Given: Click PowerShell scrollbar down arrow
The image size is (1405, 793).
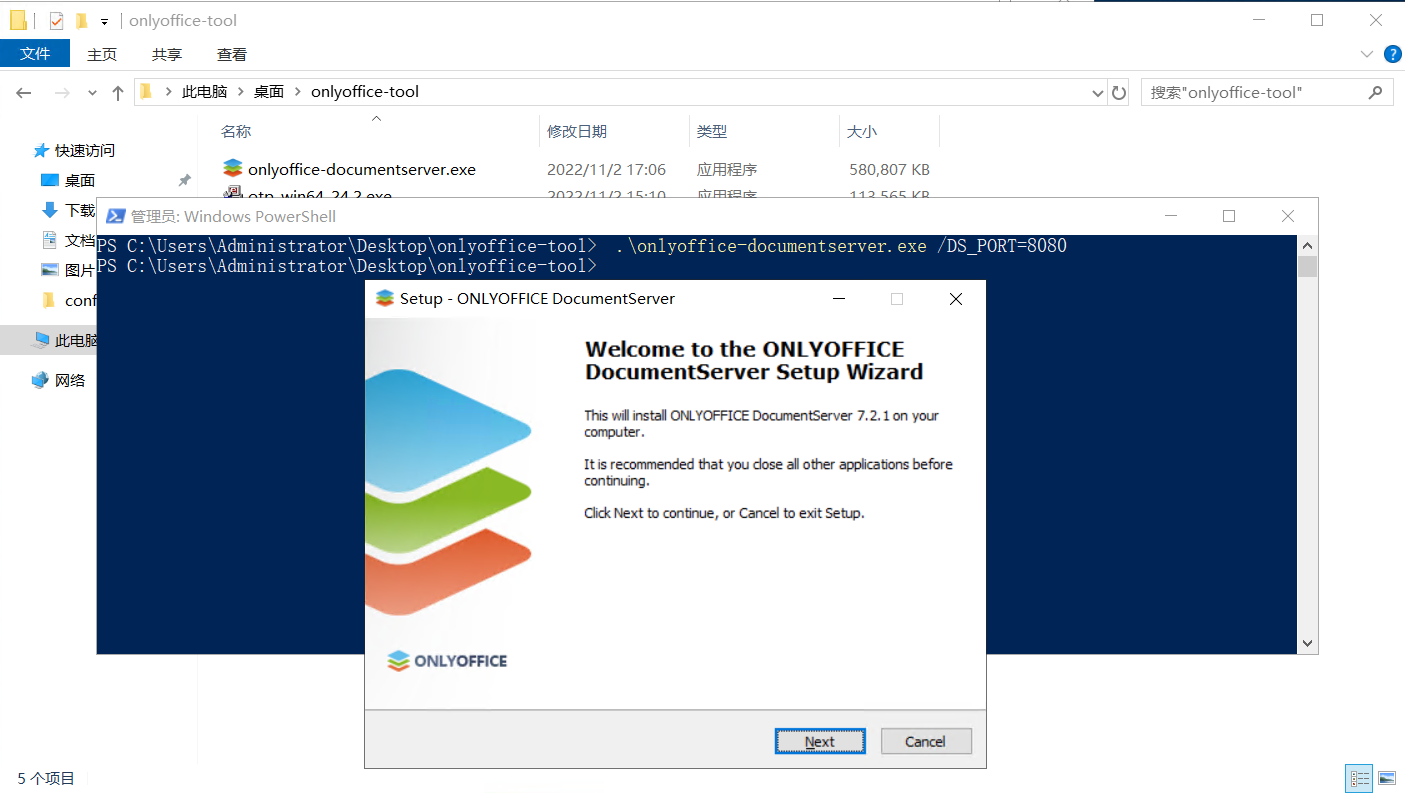Looking at the screenshot, I should (1308, 645).
